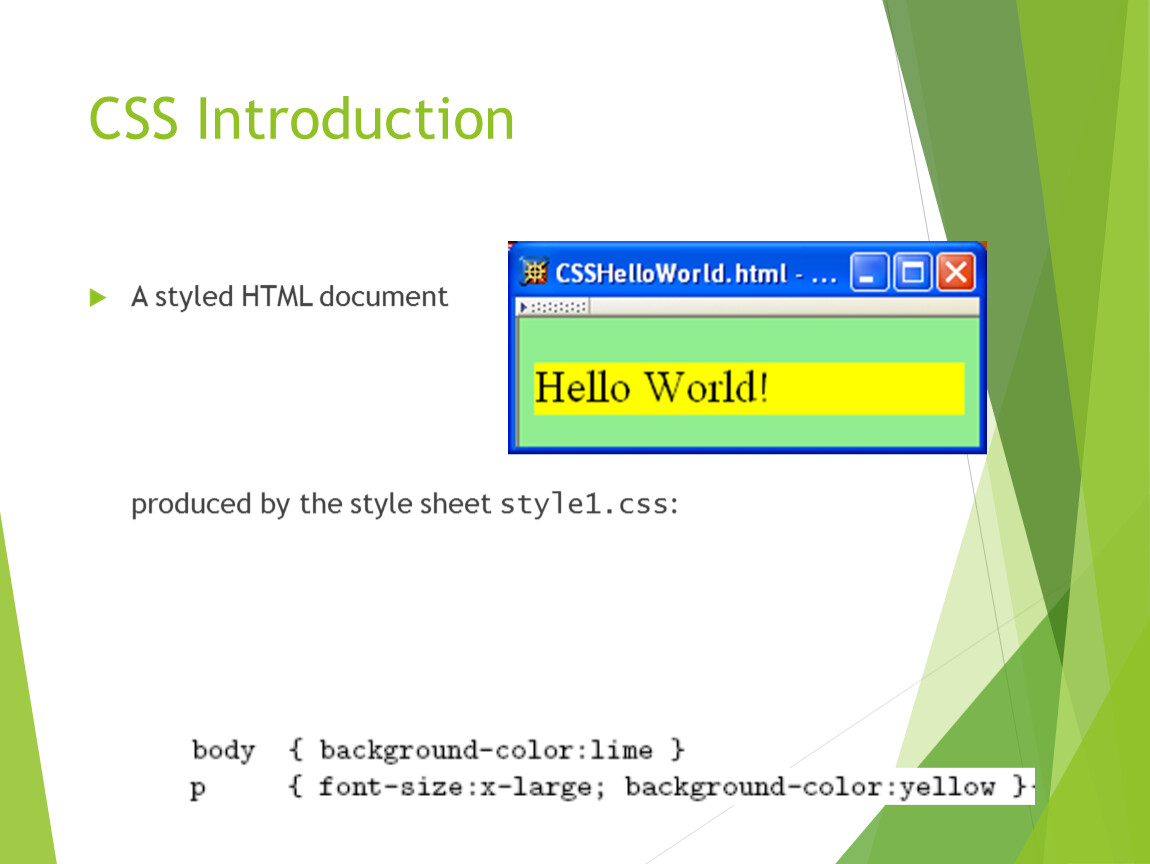
Task: Click the 'p' selector in the code
Action: pyautogui.click(x=197, y=789)
